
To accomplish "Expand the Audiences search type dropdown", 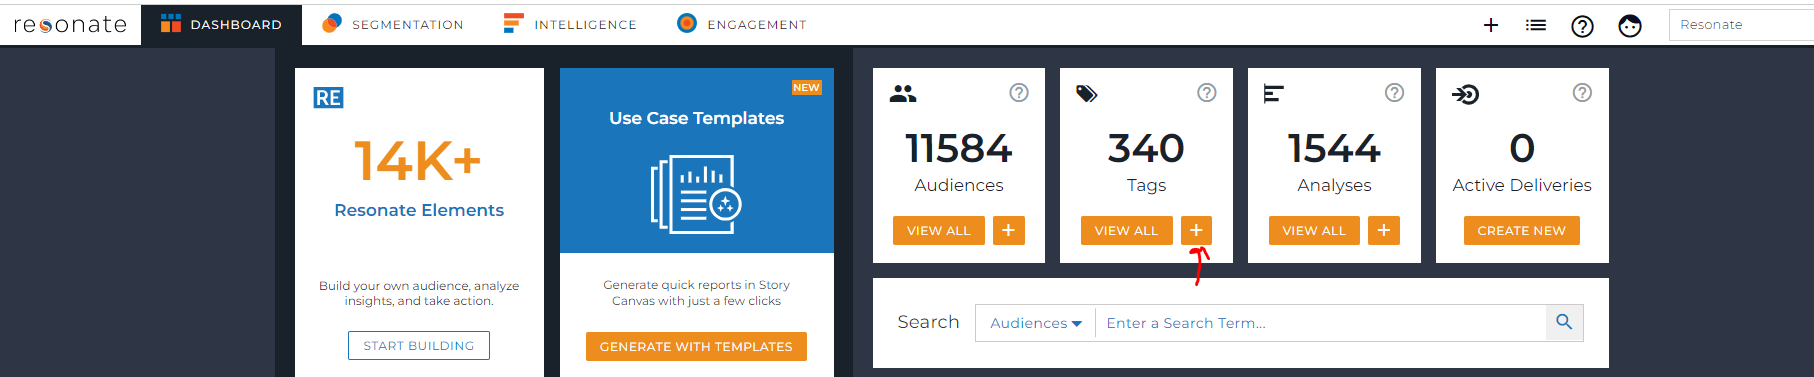I will [x=1036, y=323].
